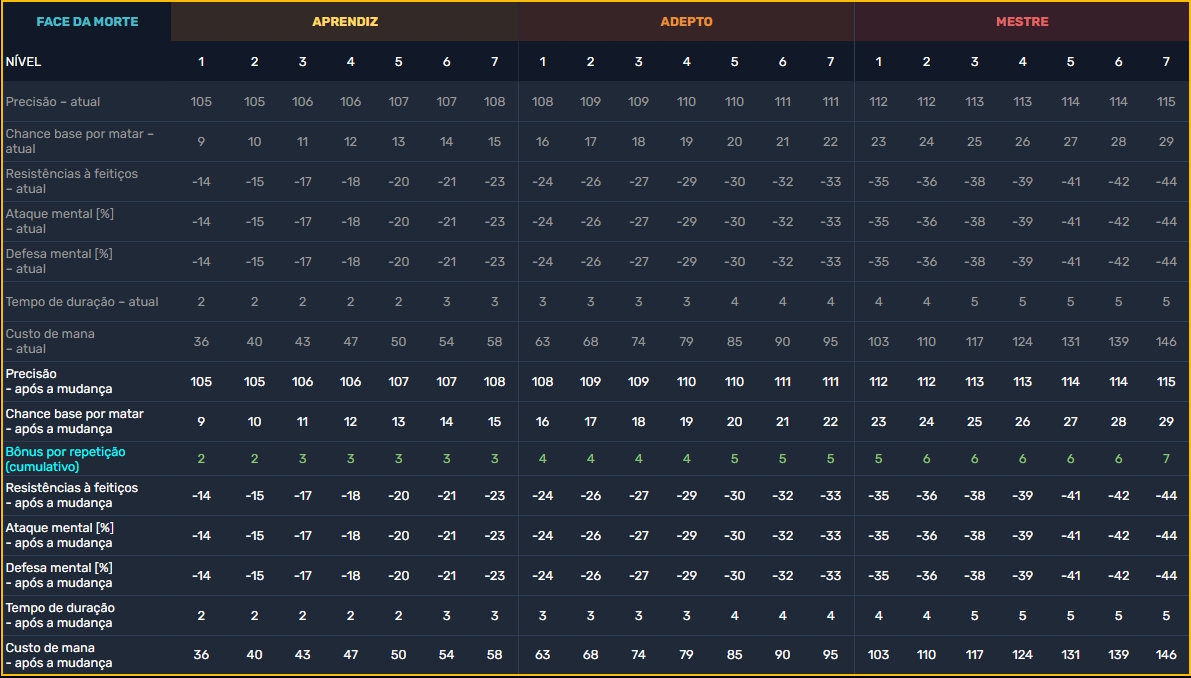Click the 'Bônus por repetição (cumulativo)' label
The height and width of the screenshot is (678, 1191).
(65, 459)
